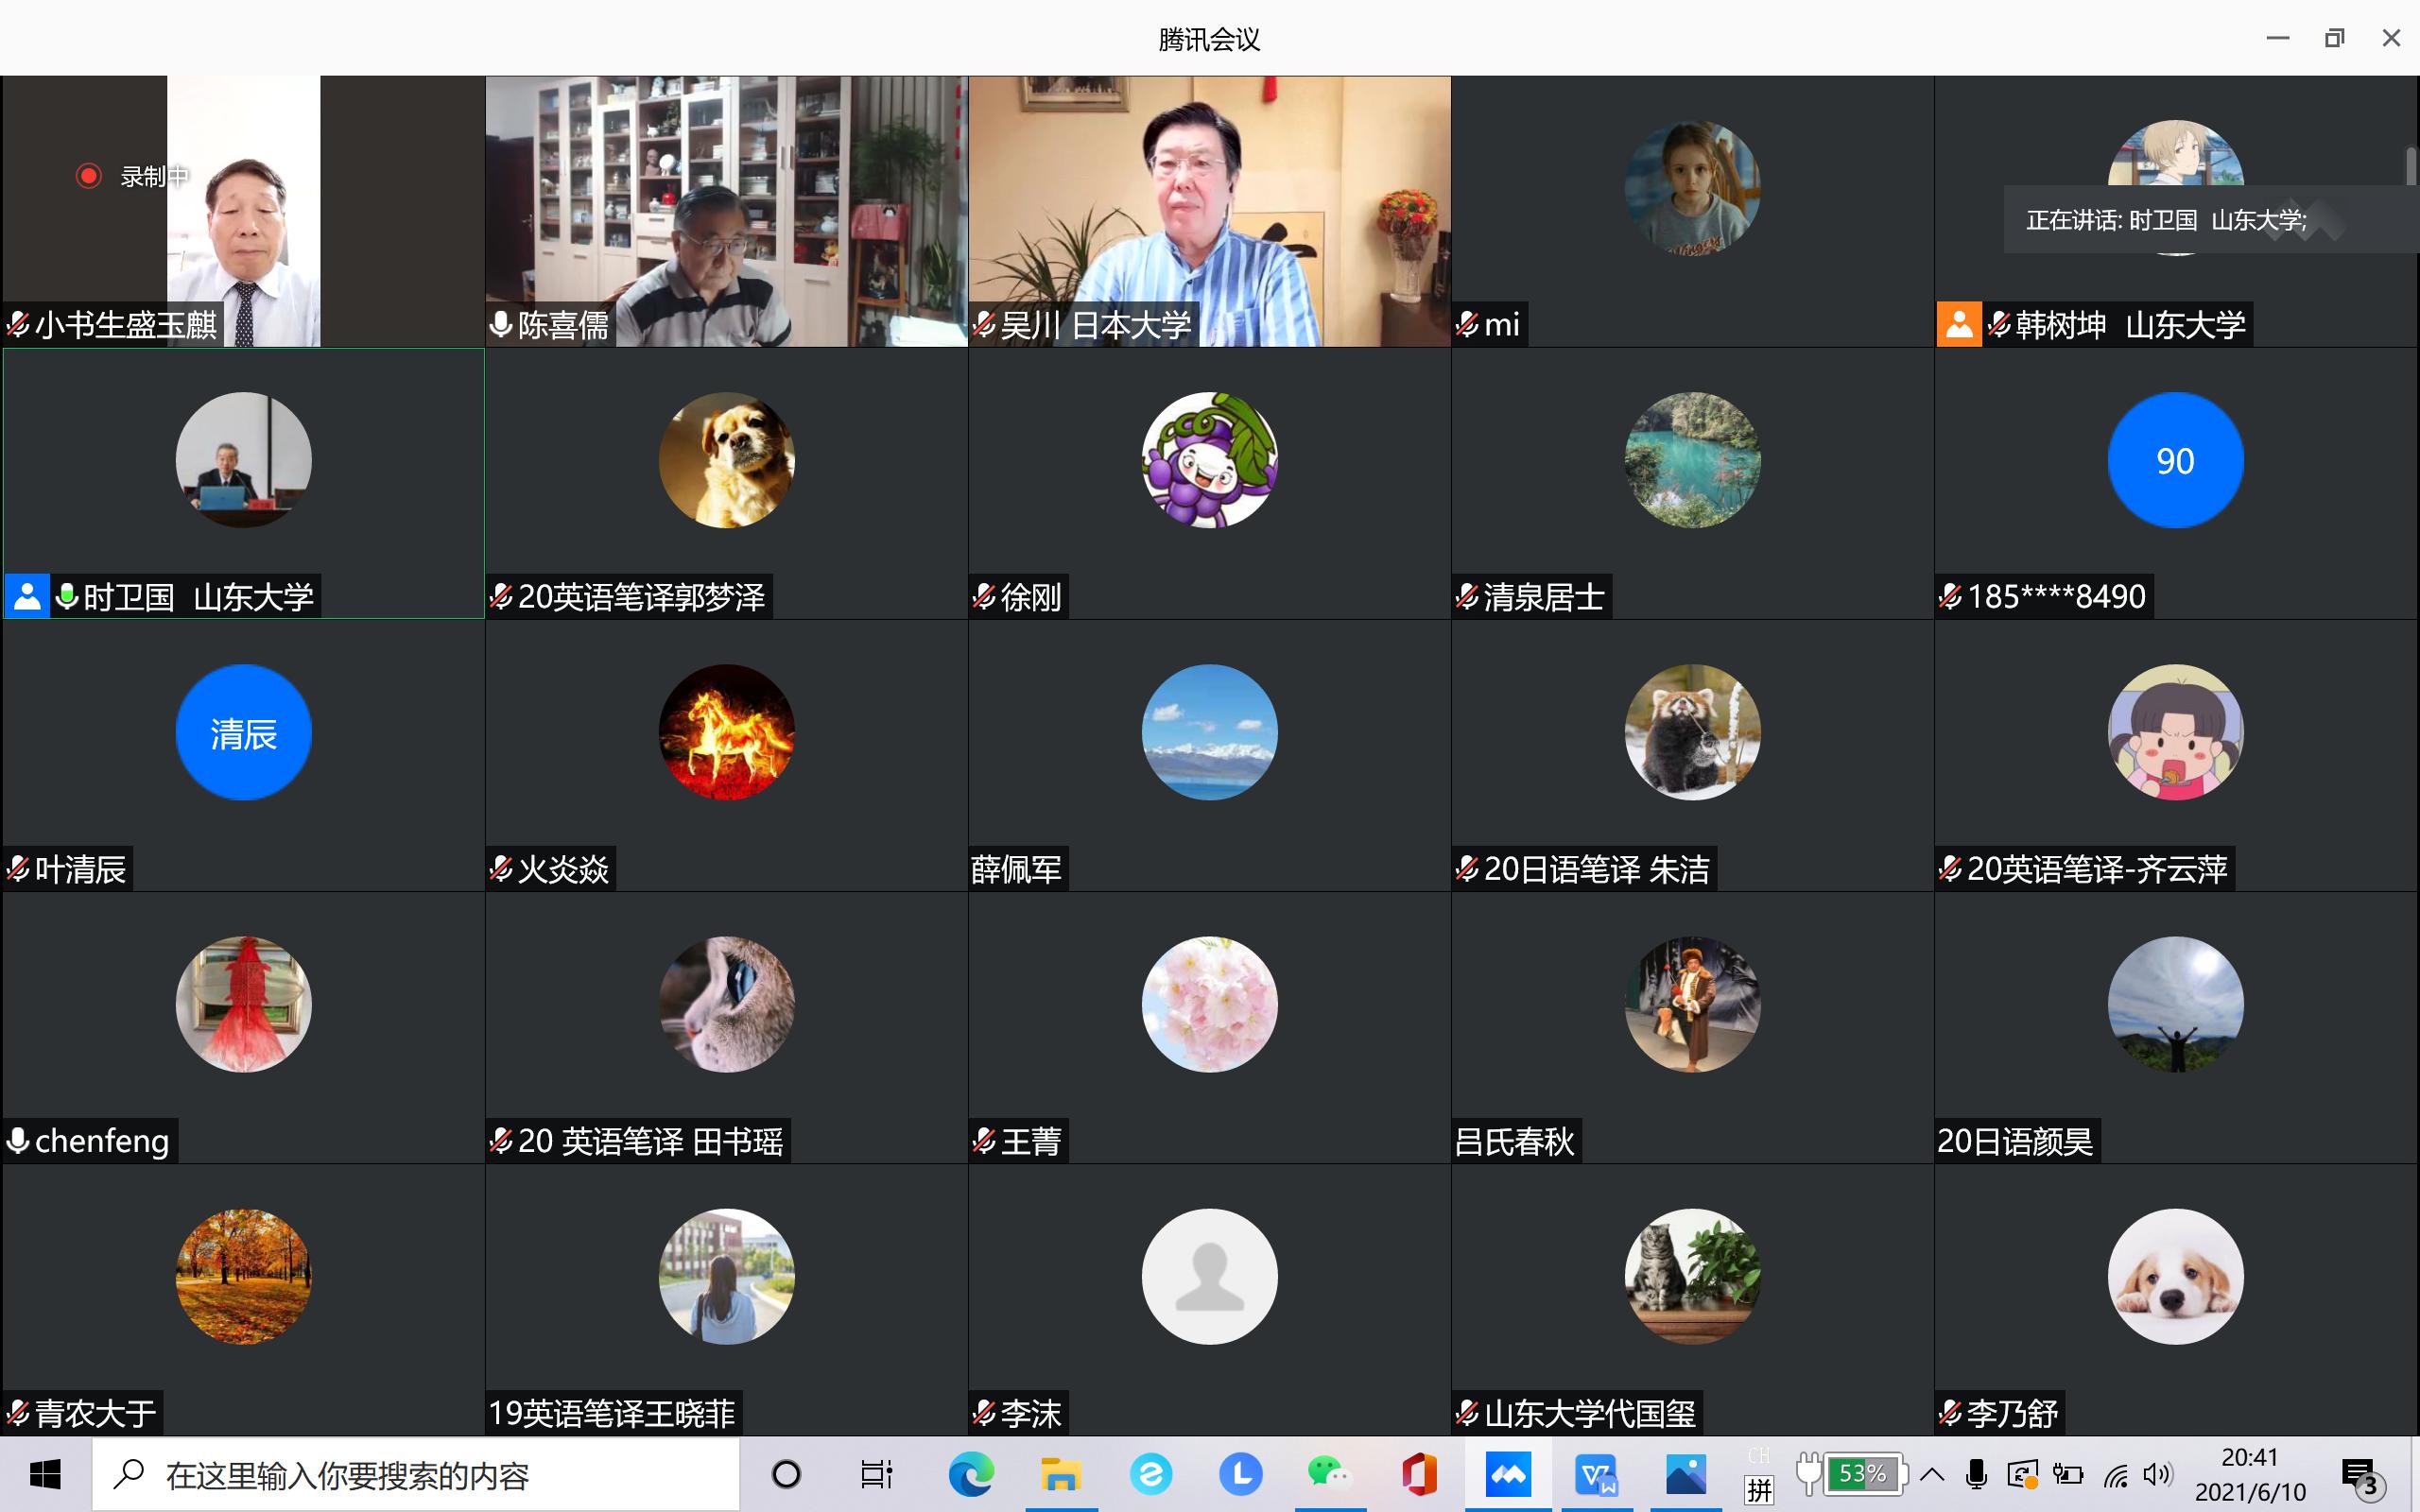Open Tencent Meeting from the taskbar
2420x1512 pixels.
[x=1508, y=1475]
